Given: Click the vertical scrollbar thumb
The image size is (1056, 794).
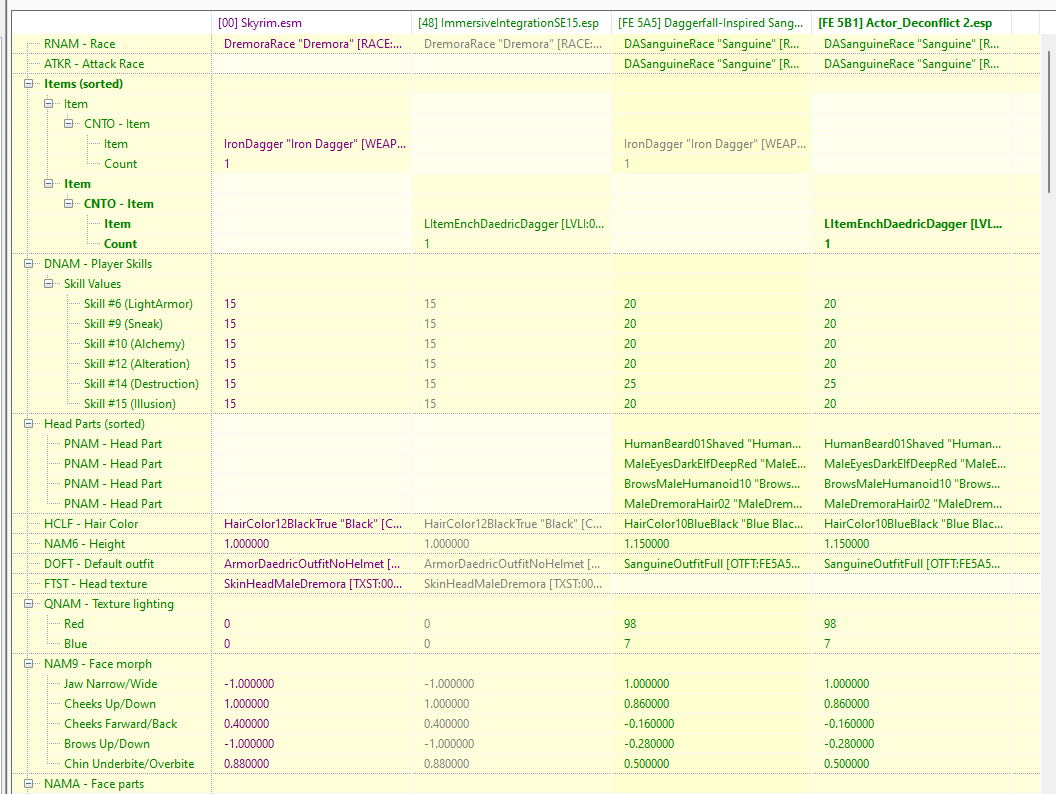Looking at the screenshot, I should [1049, 121].
